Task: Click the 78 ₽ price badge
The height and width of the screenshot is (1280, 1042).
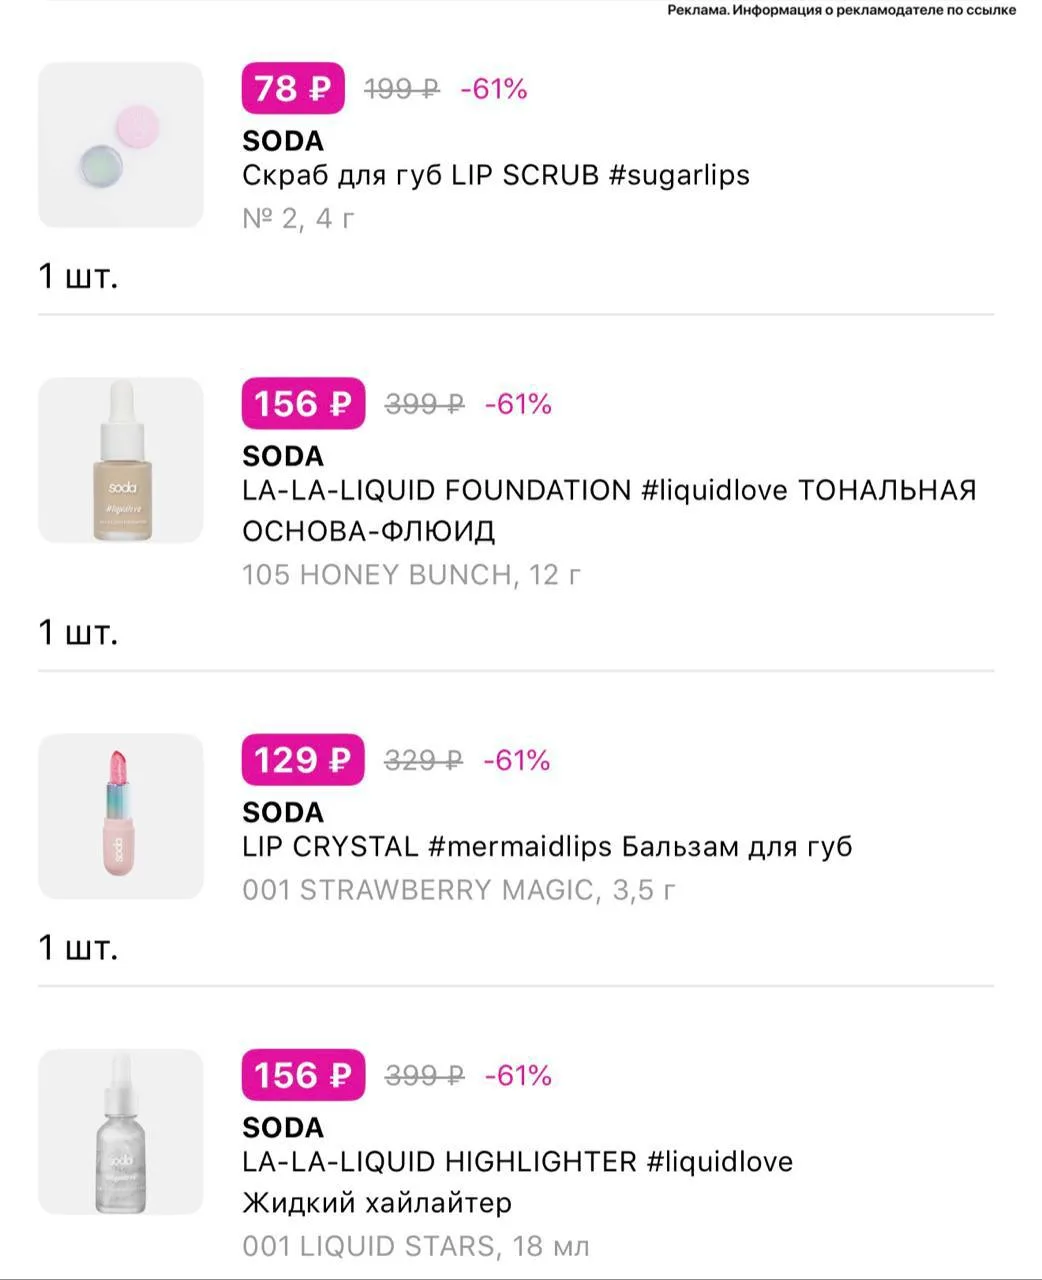Action: [x=293, y=89]
